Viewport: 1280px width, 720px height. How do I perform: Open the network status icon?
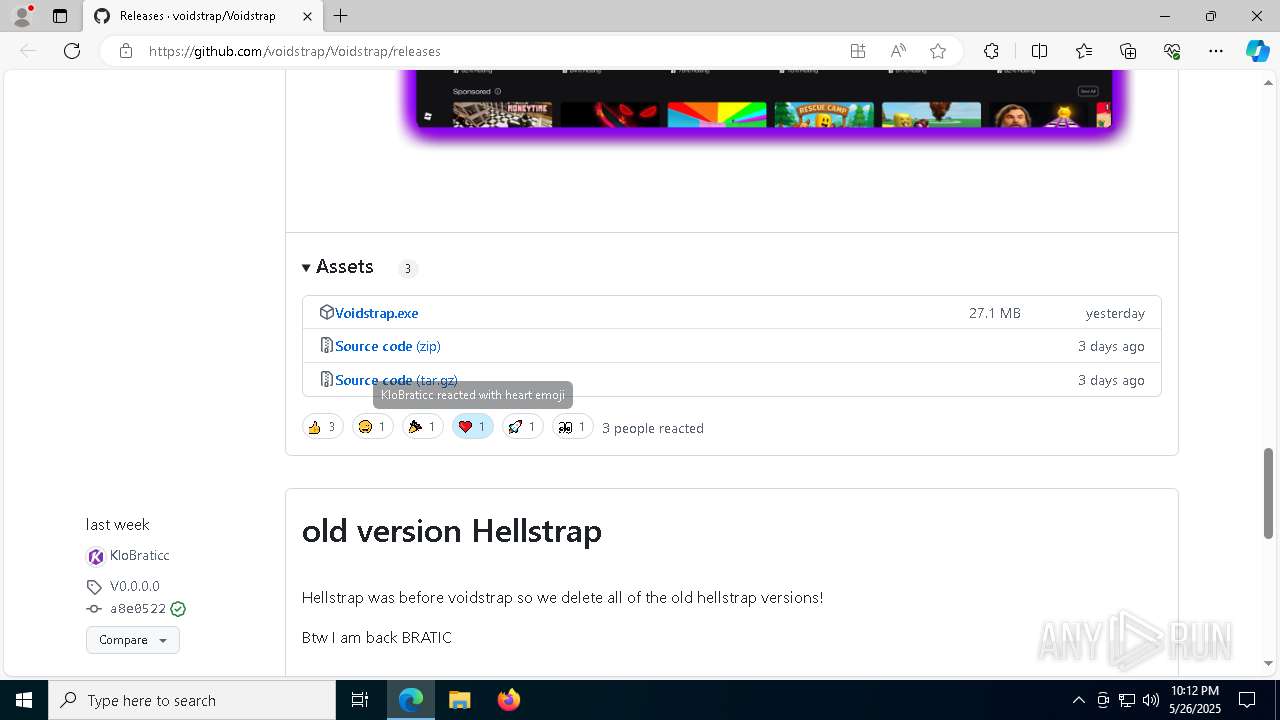[x=1127, y=700]
